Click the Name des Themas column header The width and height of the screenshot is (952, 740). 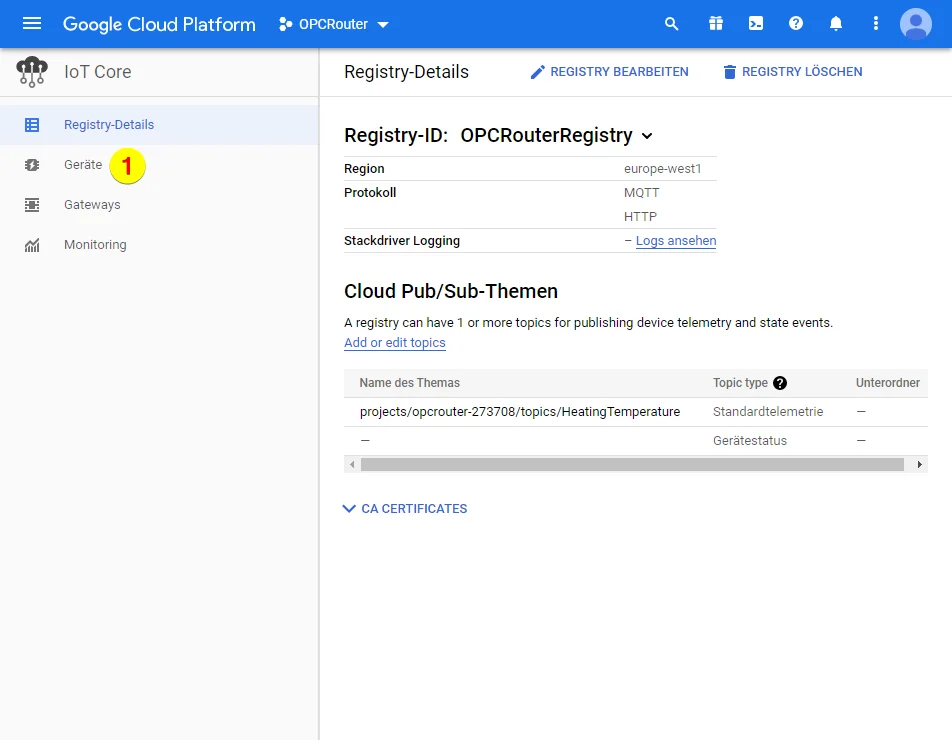(x=410, y=383)
